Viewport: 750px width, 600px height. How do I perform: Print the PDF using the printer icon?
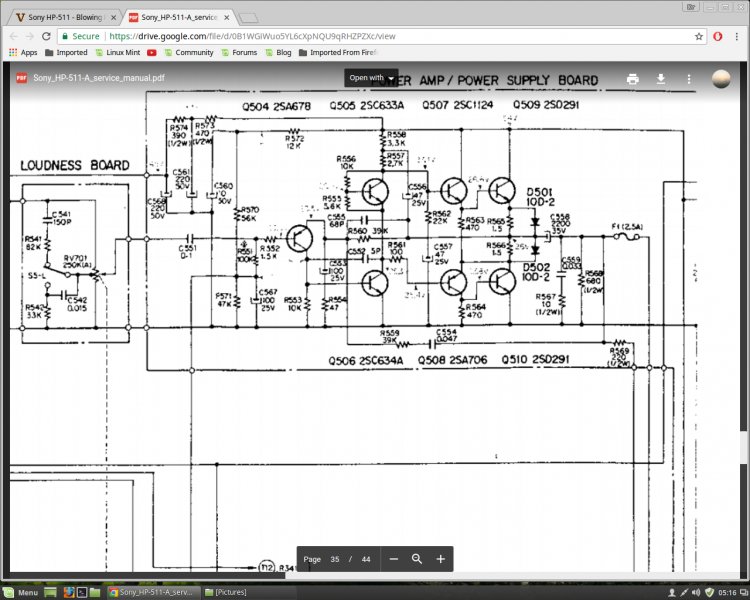coord(632,78)
